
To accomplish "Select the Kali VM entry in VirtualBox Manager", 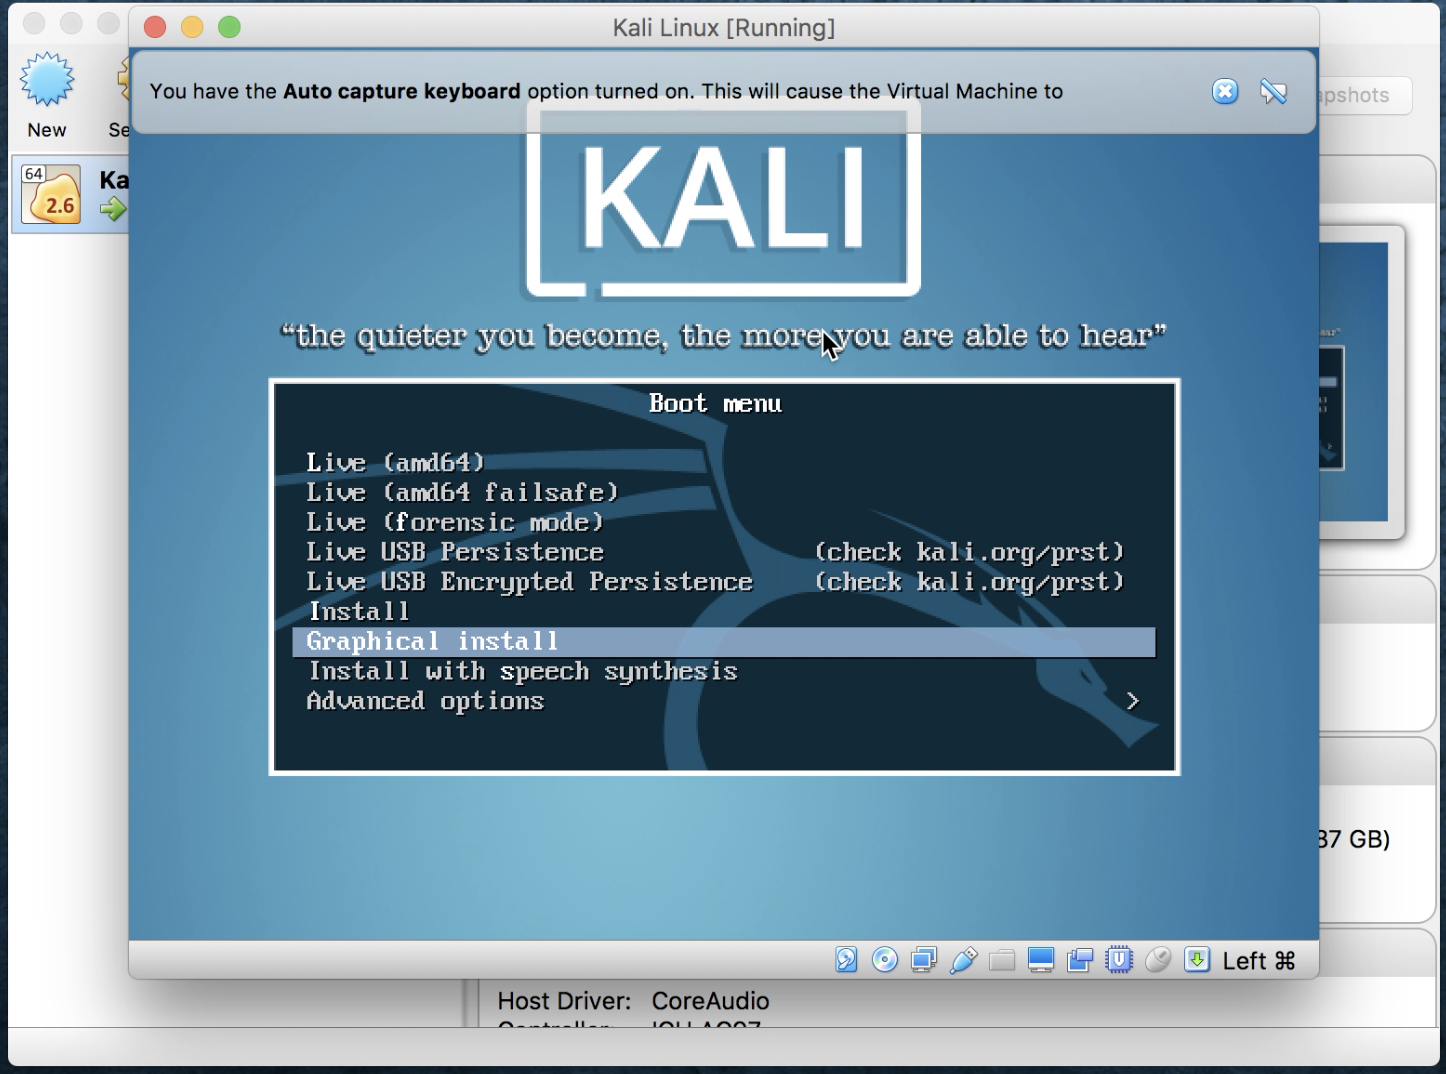I will click(70, 194).
